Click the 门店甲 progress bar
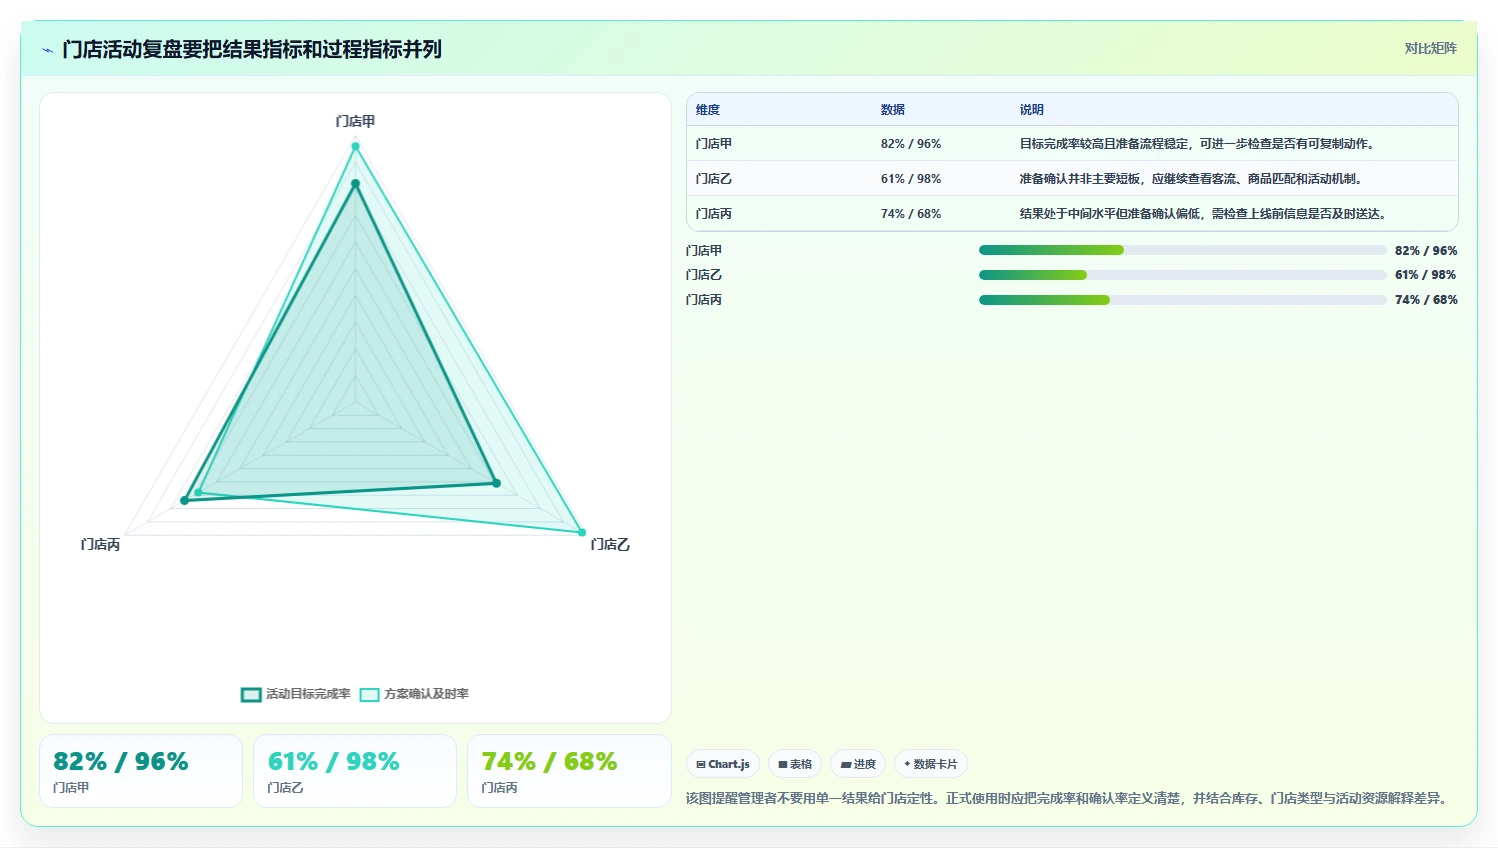This screenshot has width=1498, height=848. click(x=1183, y=250)
